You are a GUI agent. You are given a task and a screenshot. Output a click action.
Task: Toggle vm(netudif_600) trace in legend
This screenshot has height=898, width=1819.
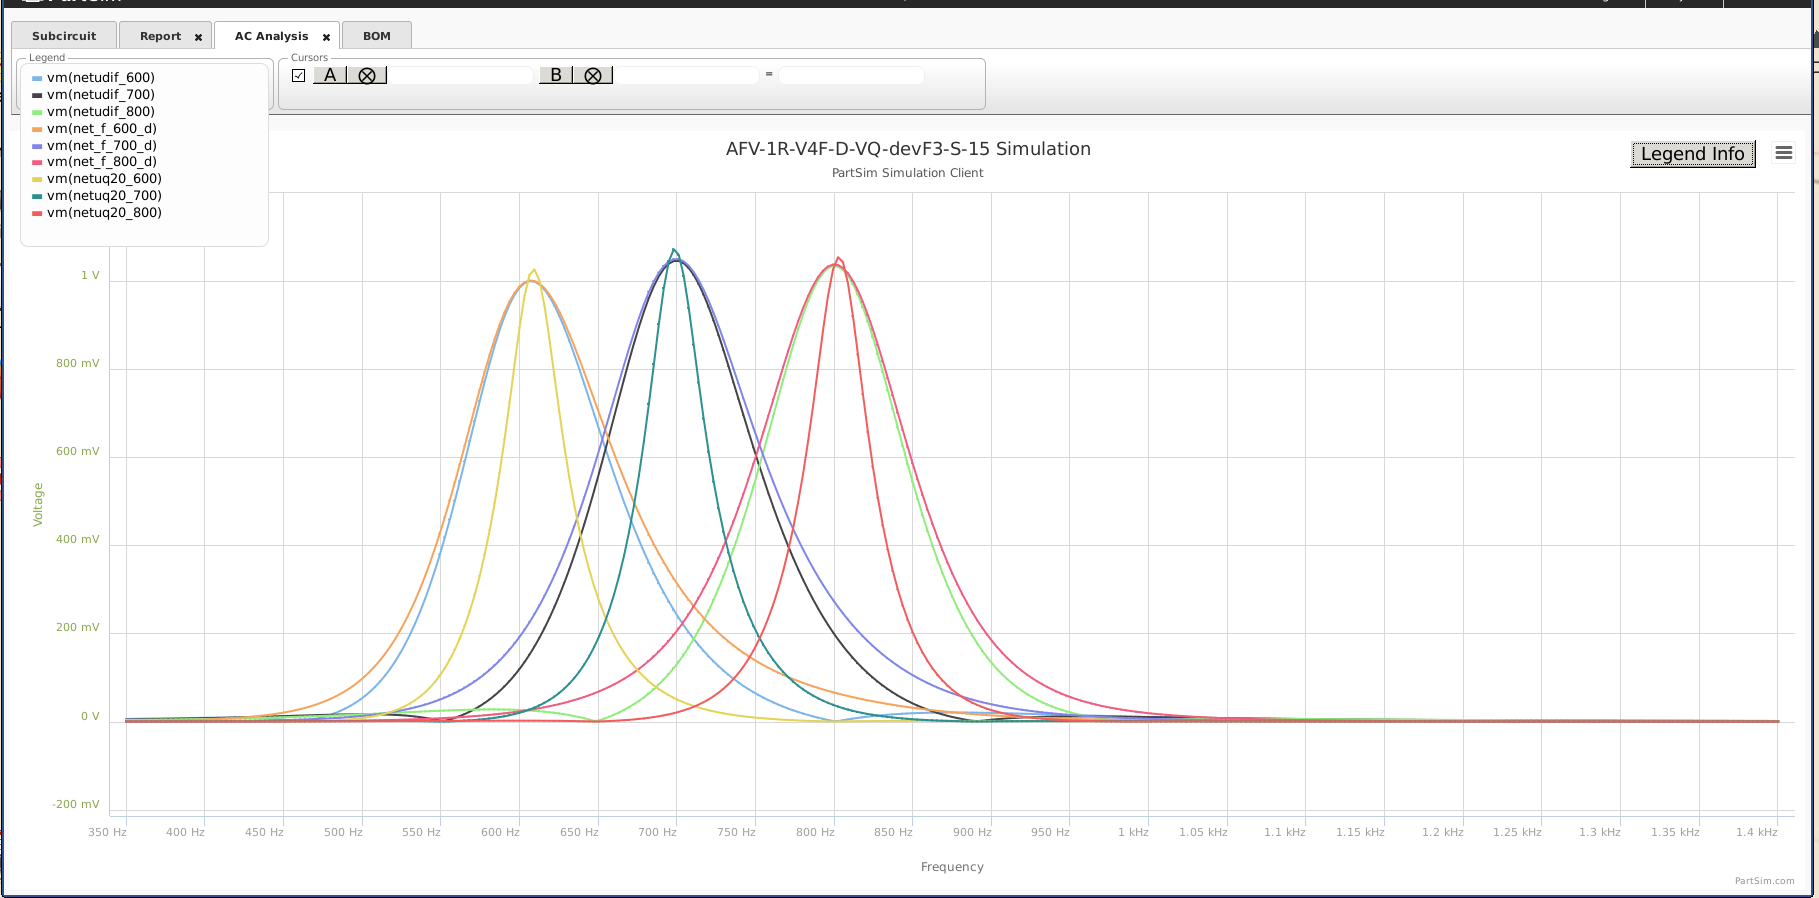pos(100,77)
